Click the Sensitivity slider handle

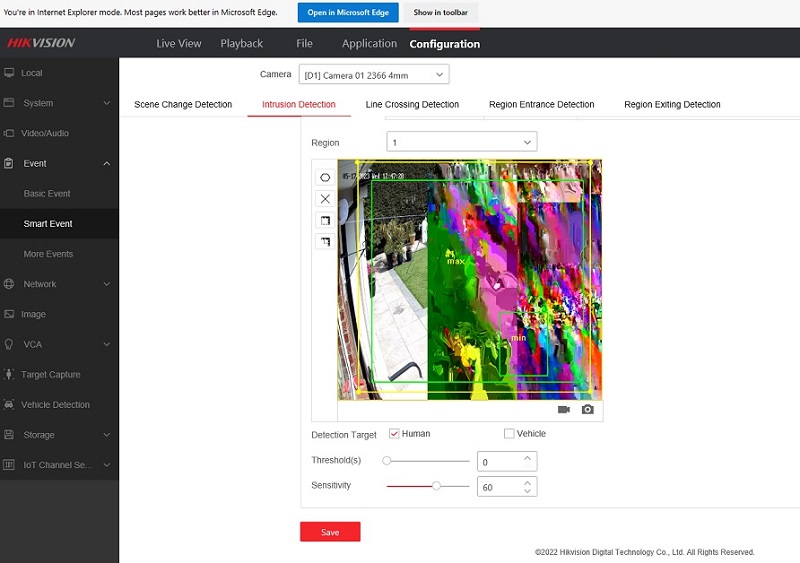[436, 486]
